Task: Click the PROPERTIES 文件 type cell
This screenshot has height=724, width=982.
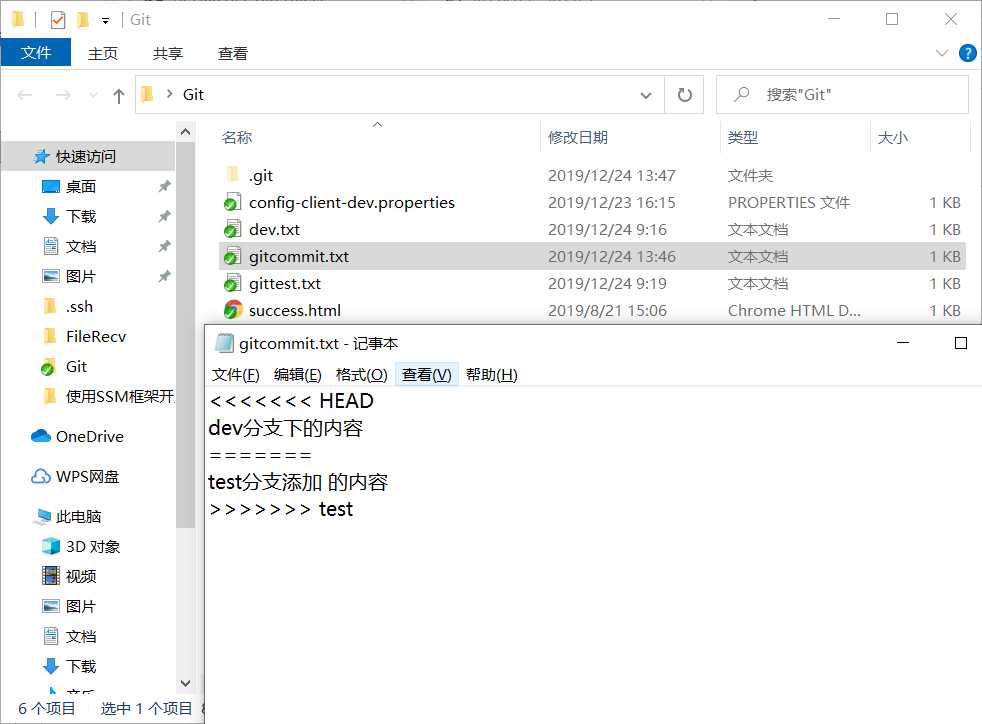Action: 788,202
